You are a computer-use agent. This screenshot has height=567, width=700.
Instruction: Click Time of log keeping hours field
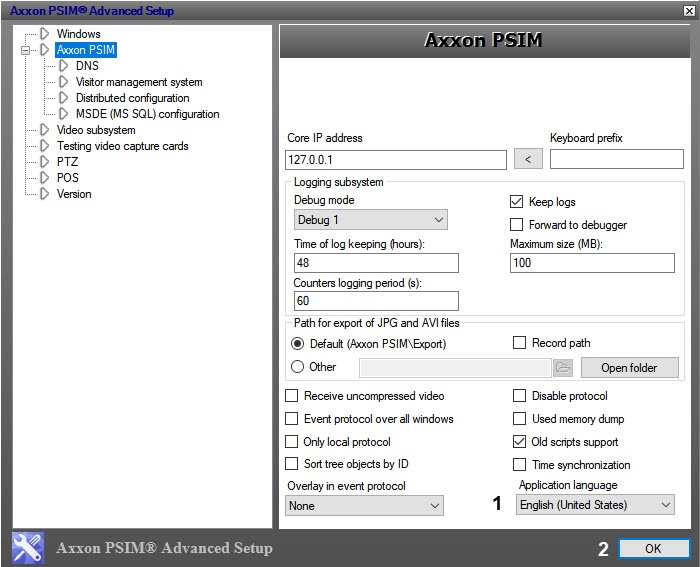pyautogui.click(x=376, y=263)
